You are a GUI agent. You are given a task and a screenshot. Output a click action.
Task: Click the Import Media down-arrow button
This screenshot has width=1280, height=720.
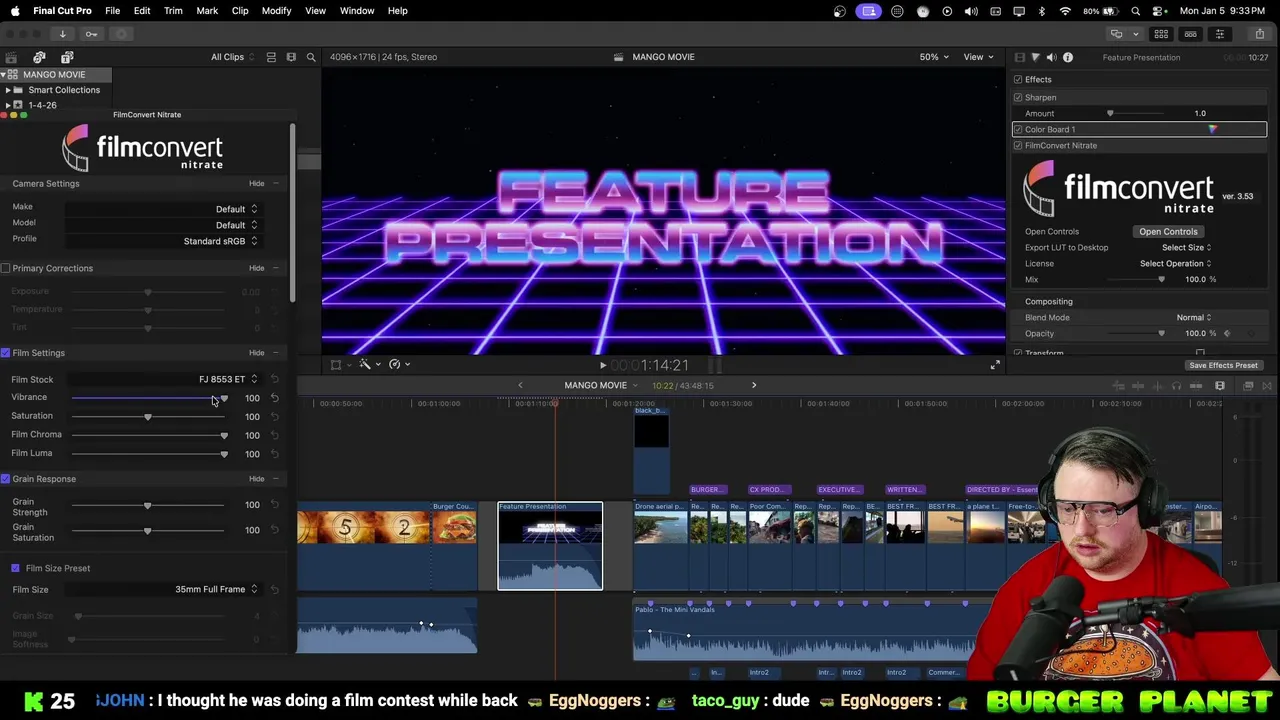point(62,34)
